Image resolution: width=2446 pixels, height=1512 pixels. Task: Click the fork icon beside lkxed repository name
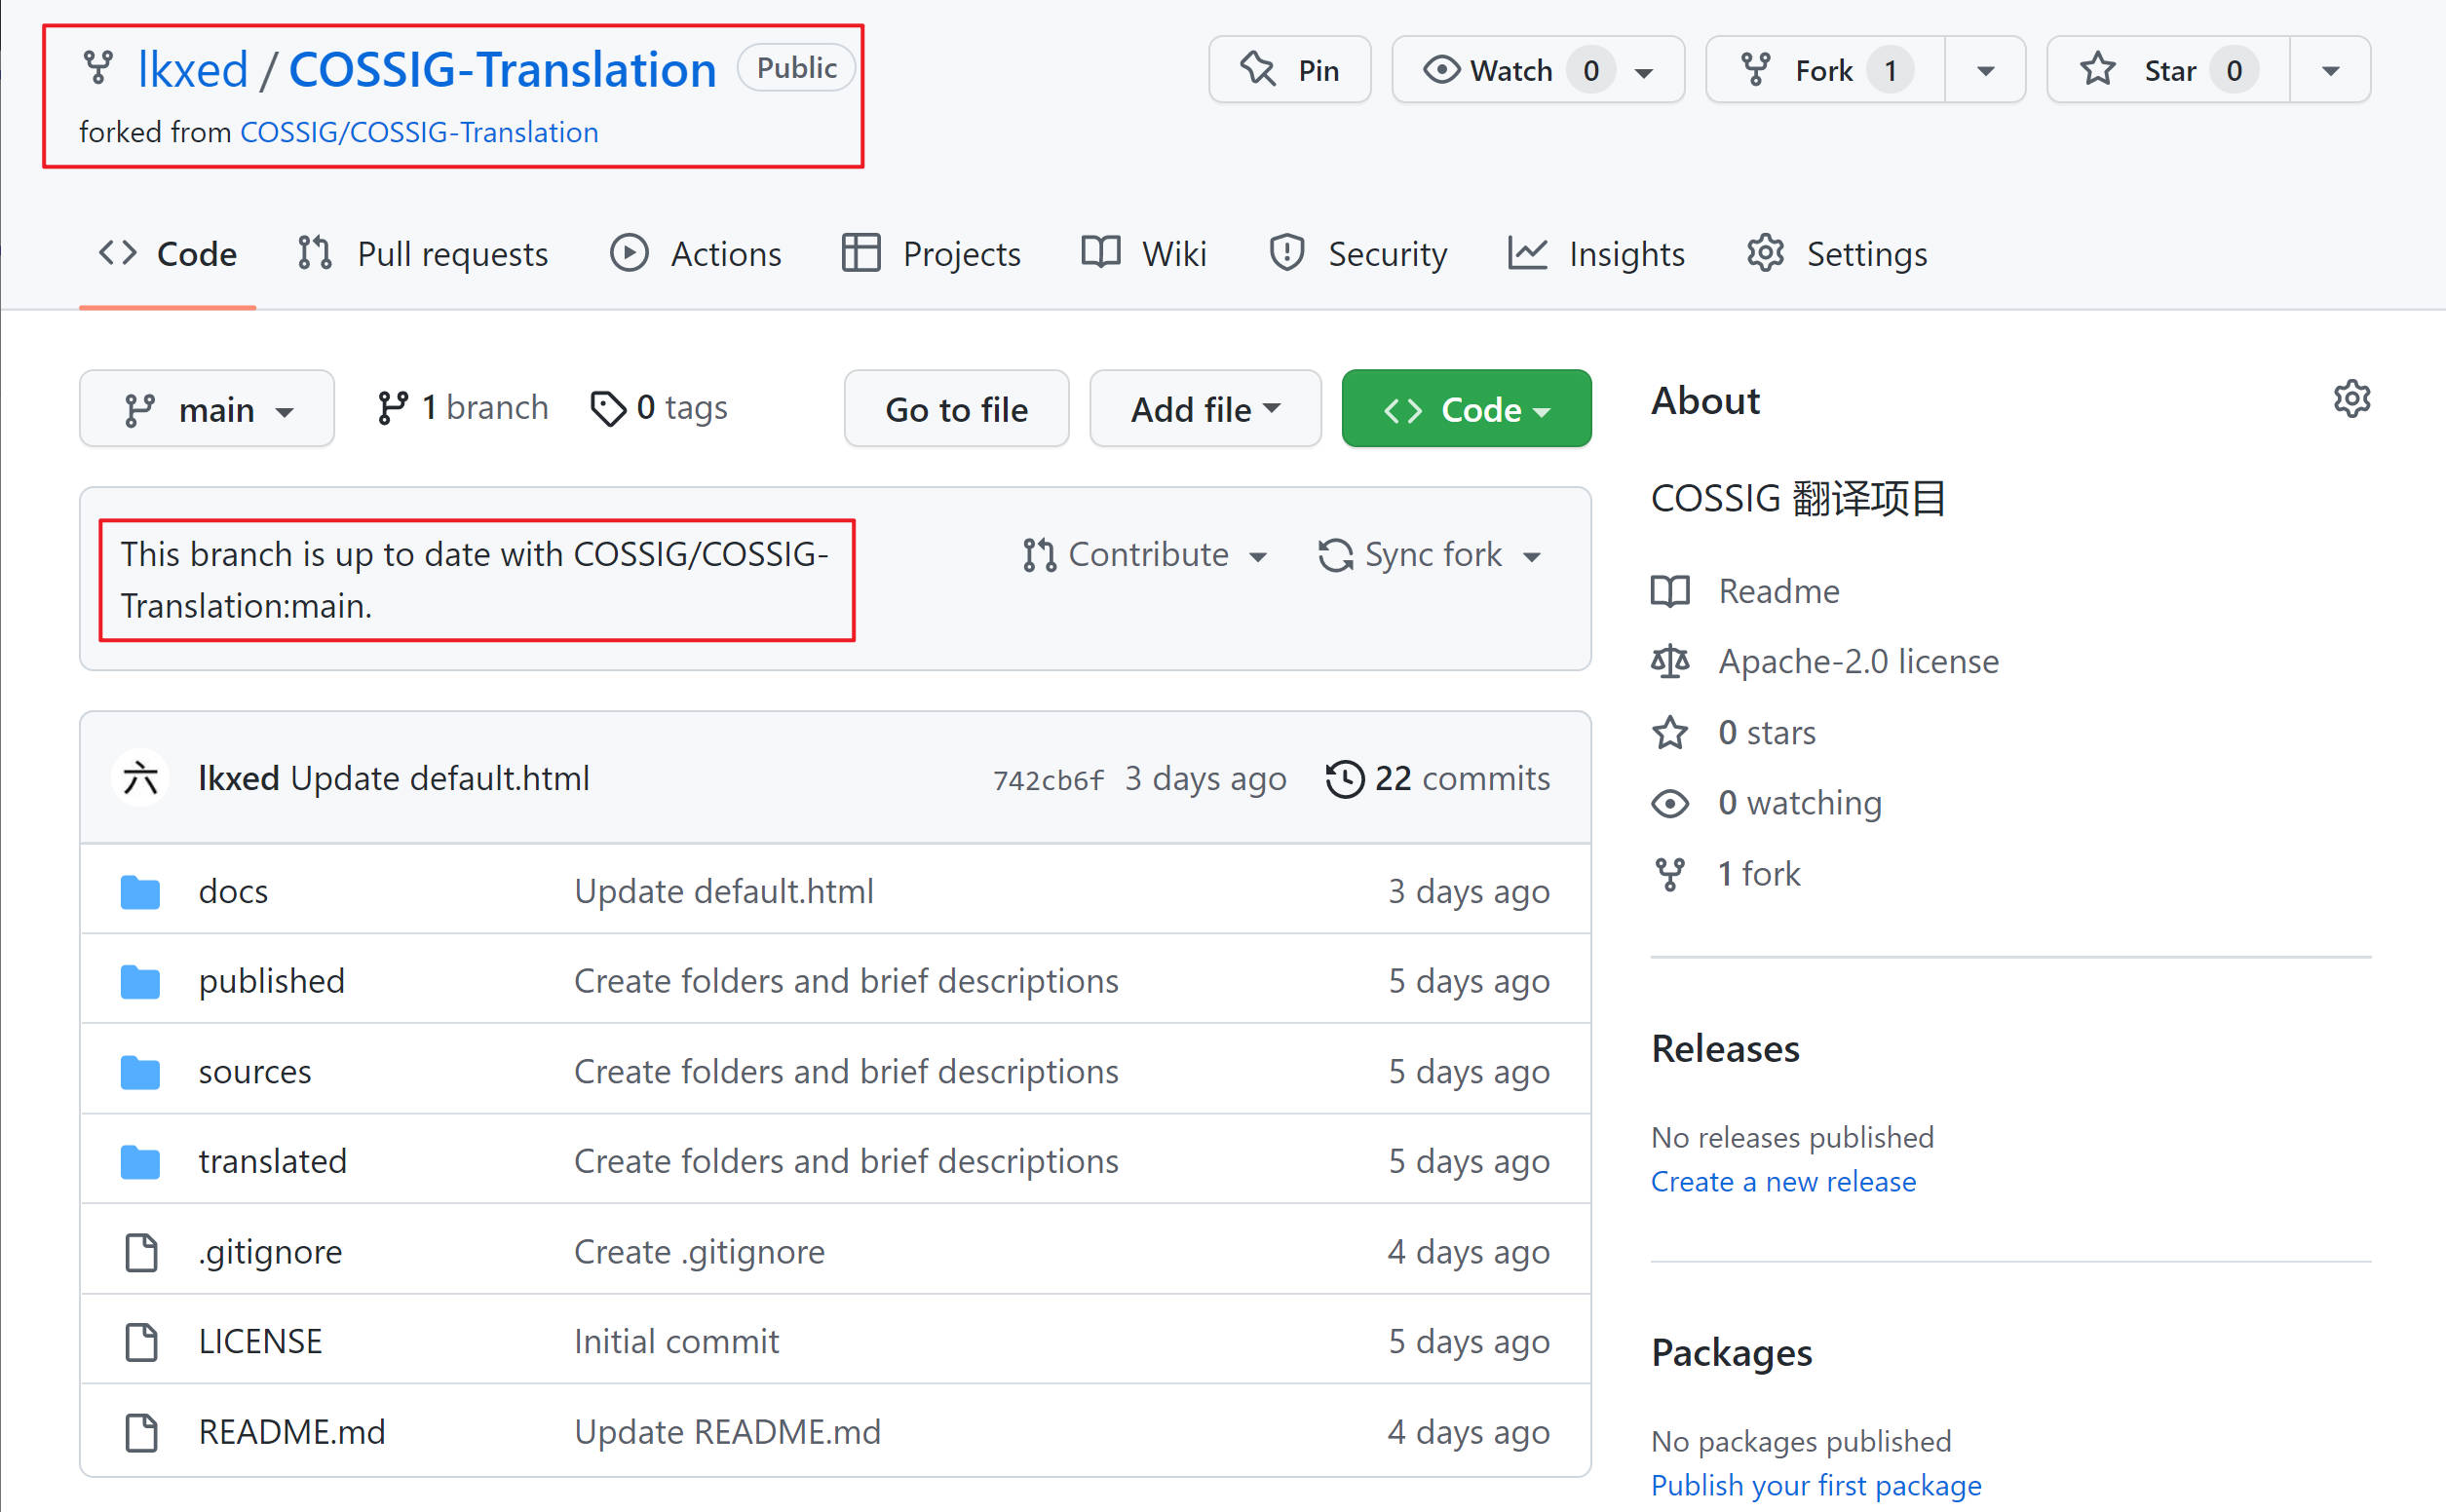(97, 68)
